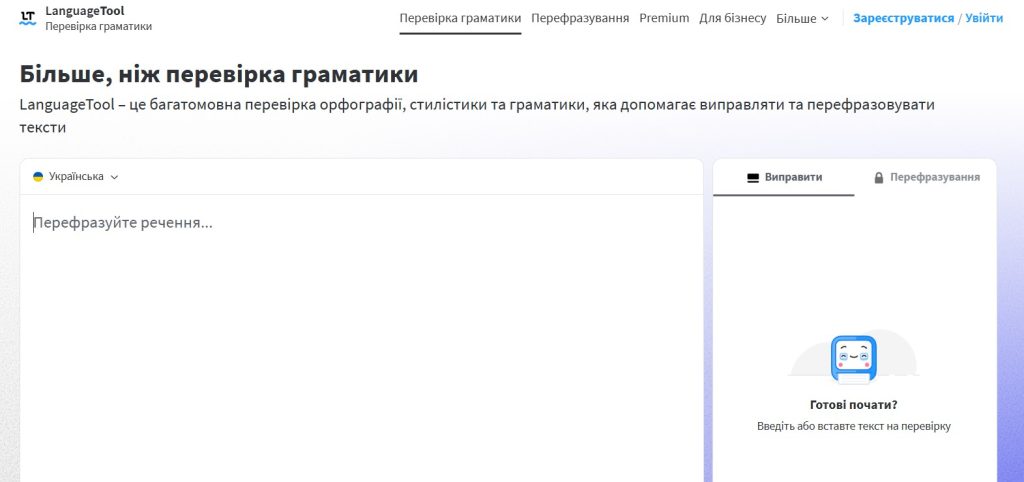Click the Увійти login link
1024x482 pixels.
pyautogui.click(x=984, y=18)
